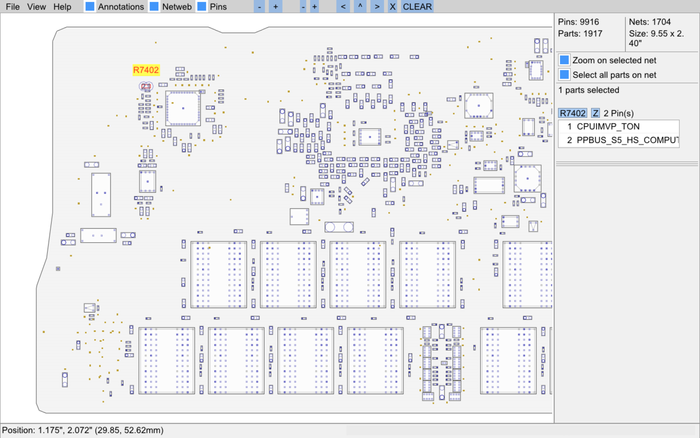Click the X button beside CLEAR
The height and width of the screenshot is (438, 700).
click(x=392, y=7)
